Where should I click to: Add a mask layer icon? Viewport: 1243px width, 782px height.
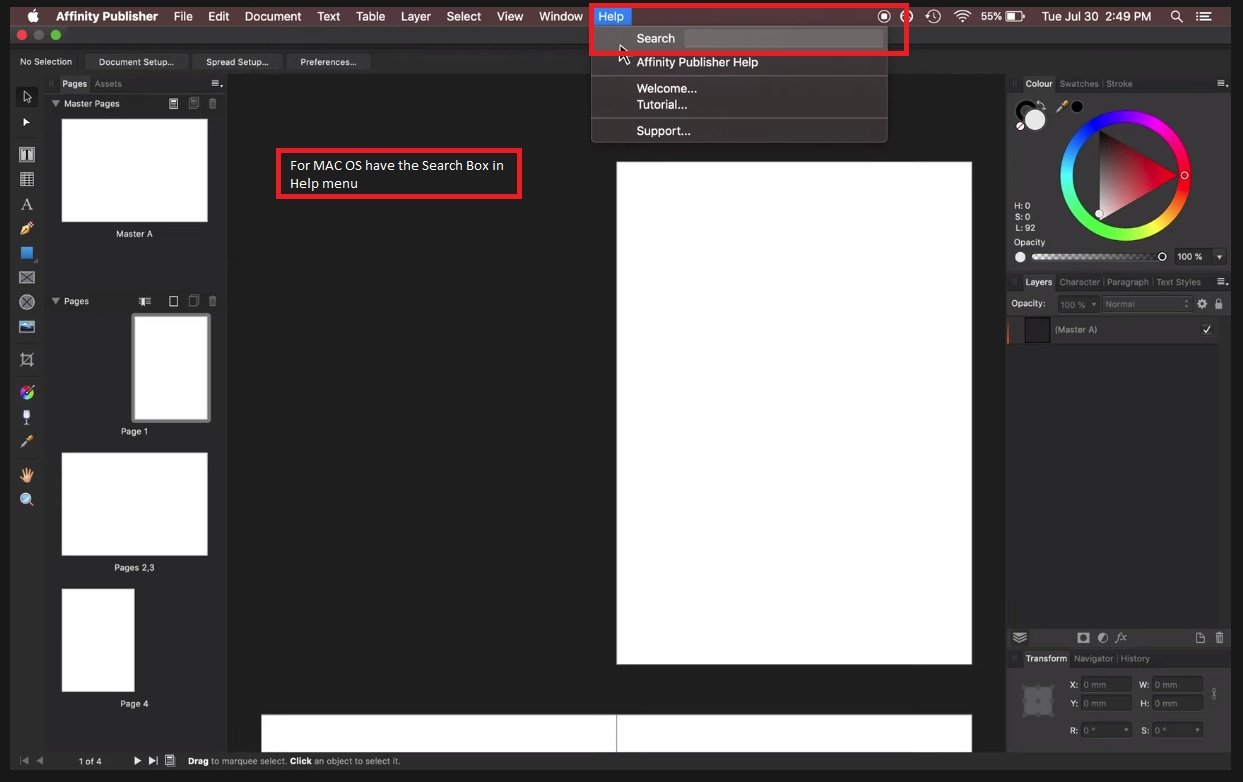(1083, 638)
